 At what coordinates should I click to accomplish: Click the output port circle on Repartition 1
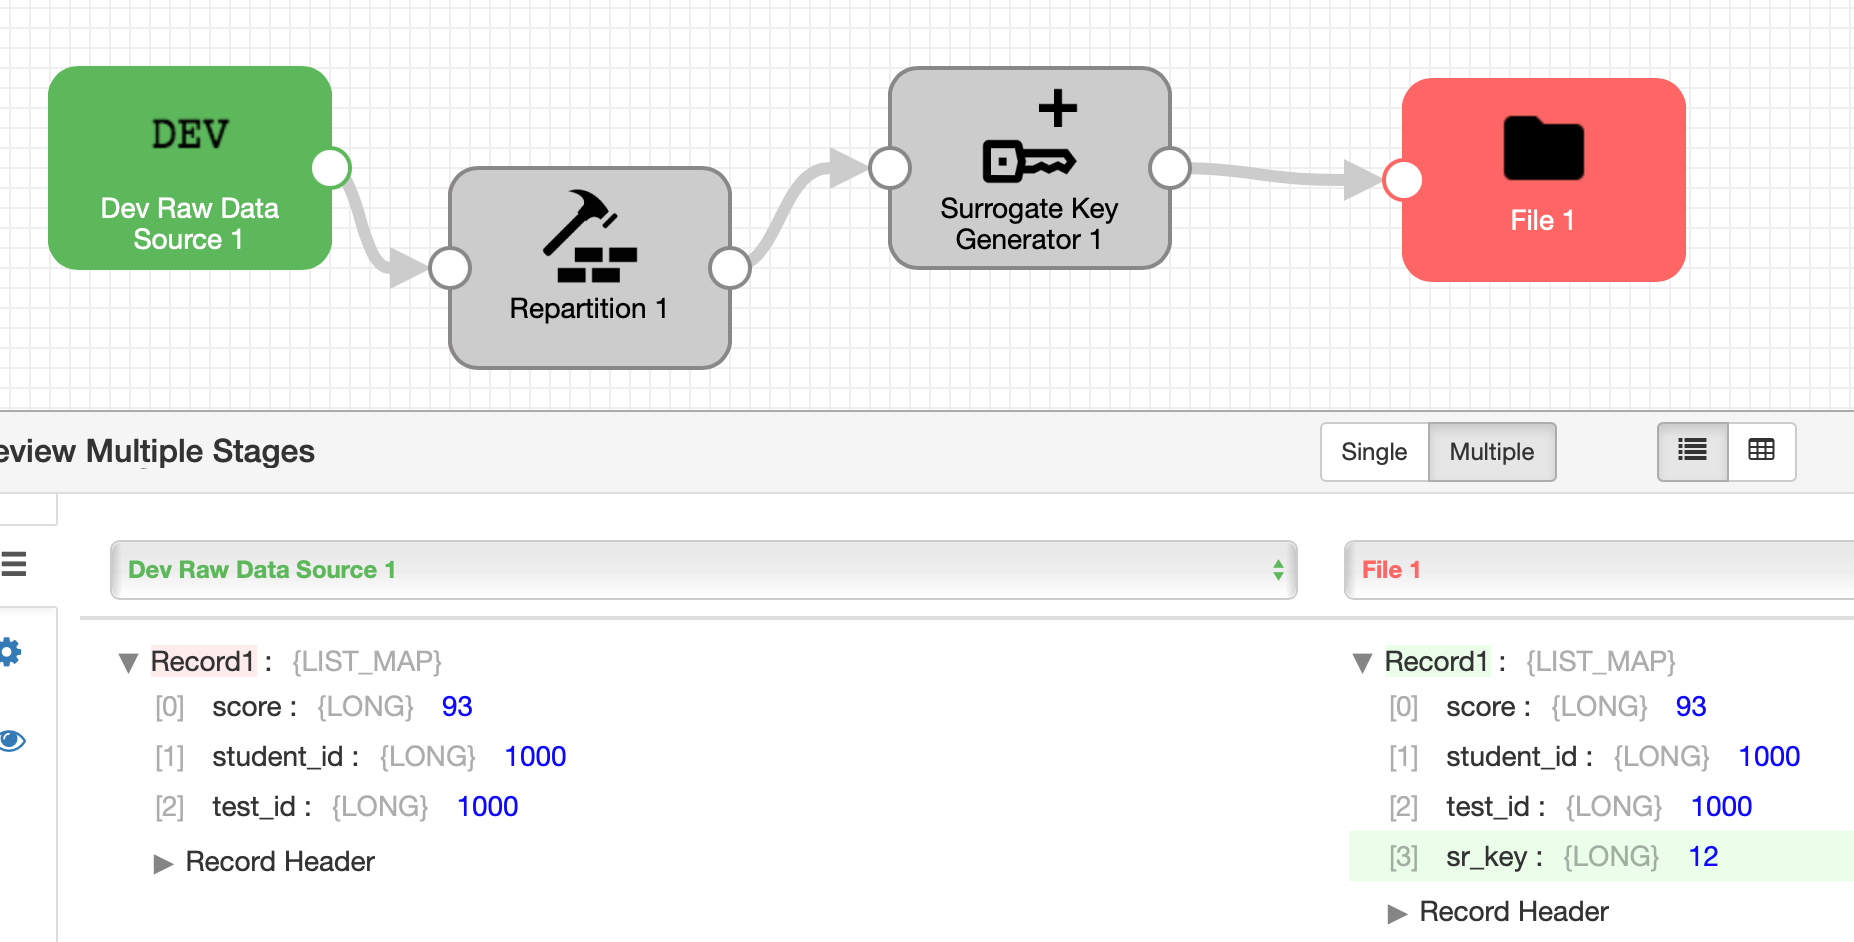click(x=731, y=268)
